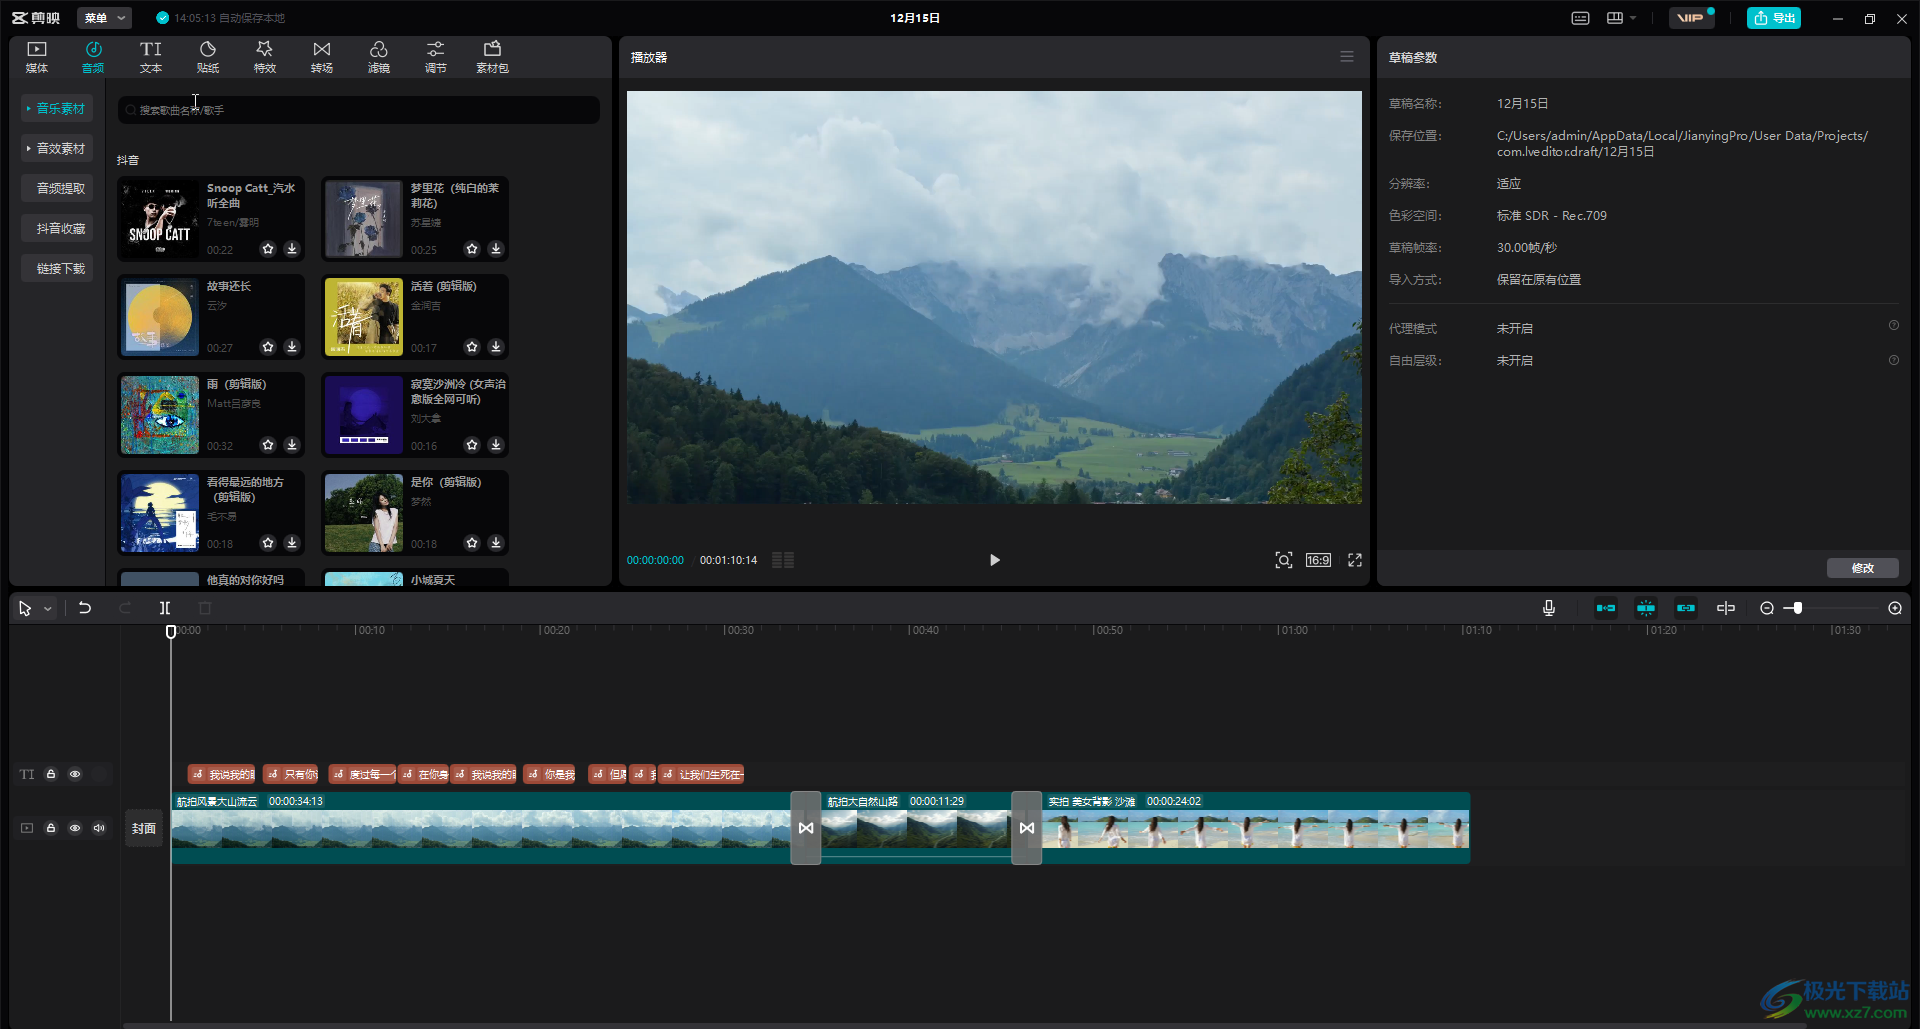Favorite the Snoop Catt track
The height and width of the screenshot is (1029, 1920).
coord(268,249)
